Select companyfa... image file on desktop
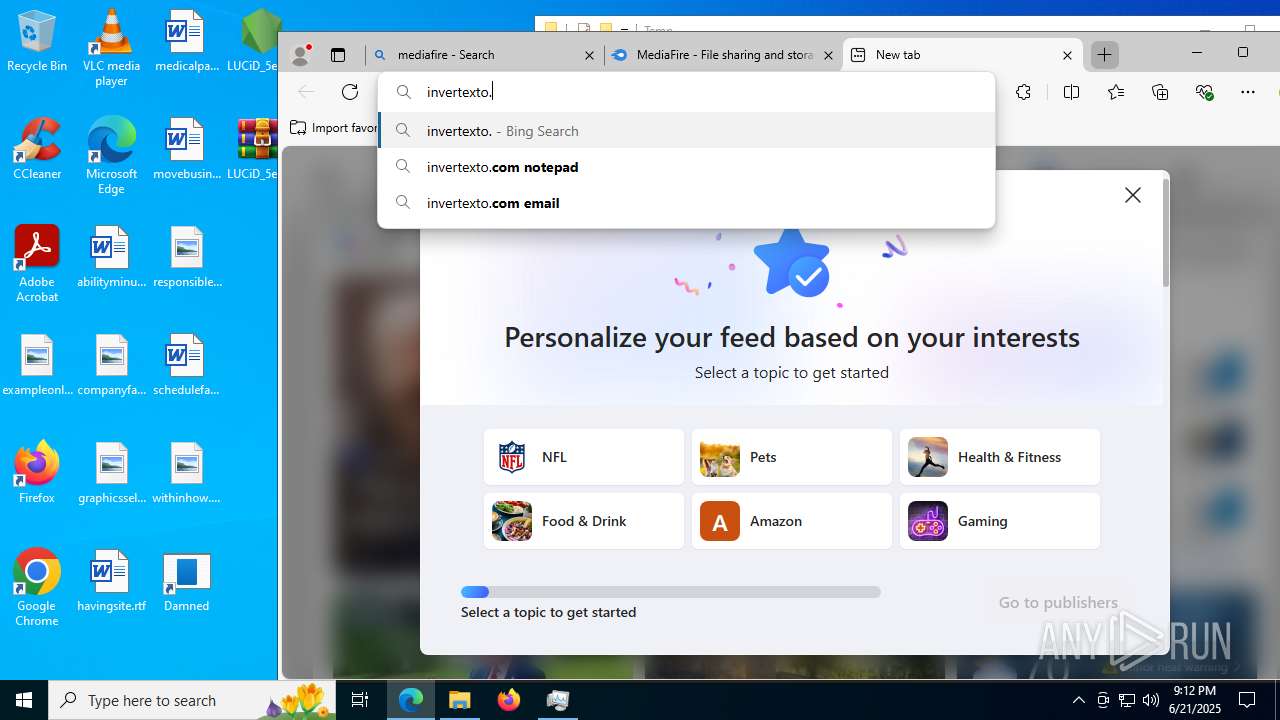 pyautogui.click(x=111, y=365)
